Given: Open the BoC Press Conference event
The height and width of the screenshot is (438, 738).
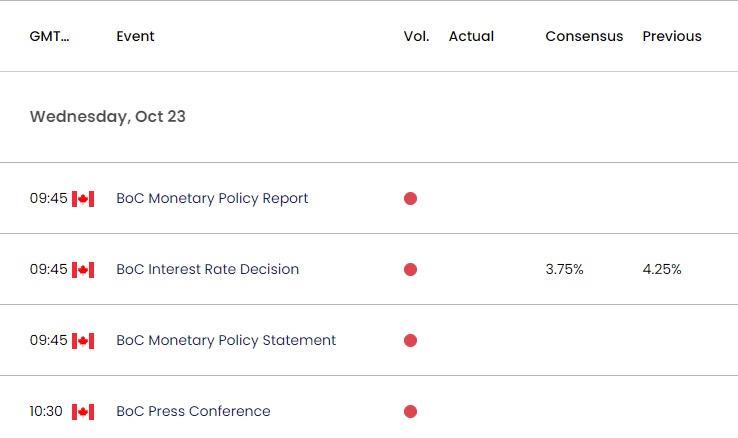Looking at the screenshot, I should click(193, 411).
